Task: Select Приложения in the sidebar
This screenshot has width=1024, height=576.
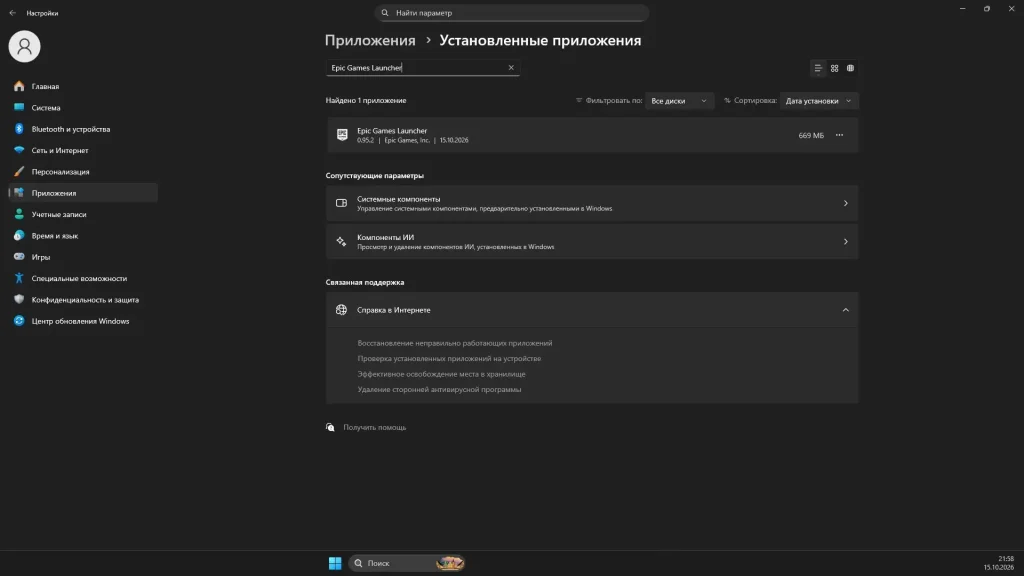Action: click(x=83, y=193)
